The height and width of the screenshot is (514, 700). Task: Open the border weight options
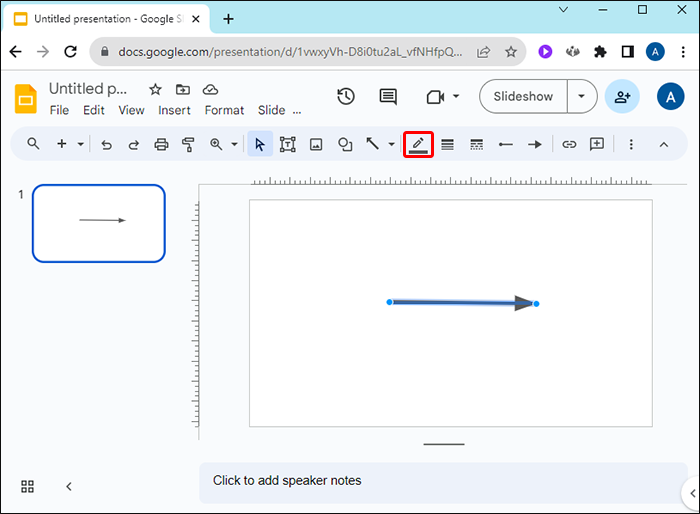[447, 144]
